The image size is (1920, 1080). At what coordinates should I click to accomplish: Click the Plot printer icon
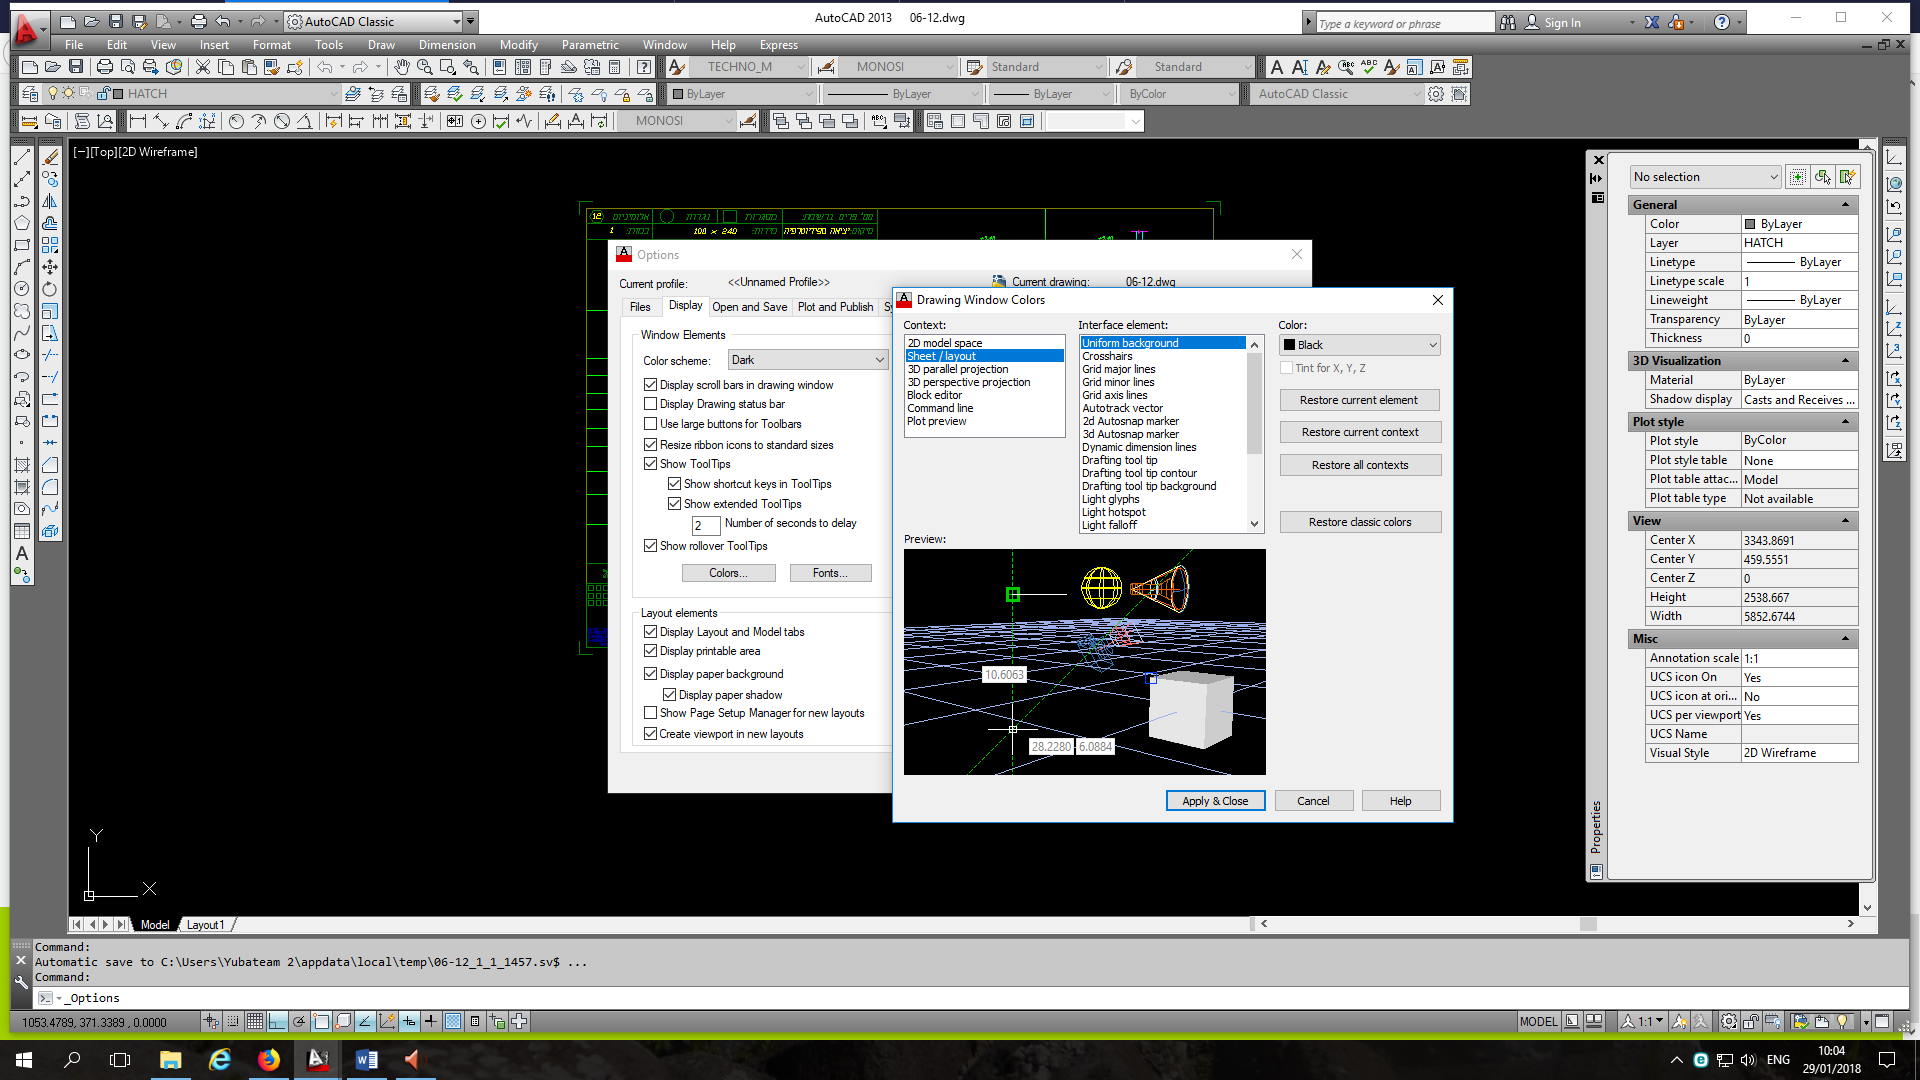(x=105, y=67)
